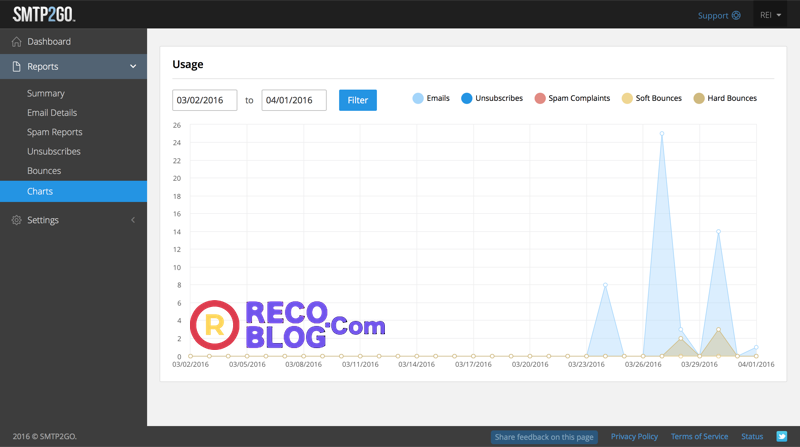
Task: Click the 8-email peak data point
Action: tap(605, 285)
